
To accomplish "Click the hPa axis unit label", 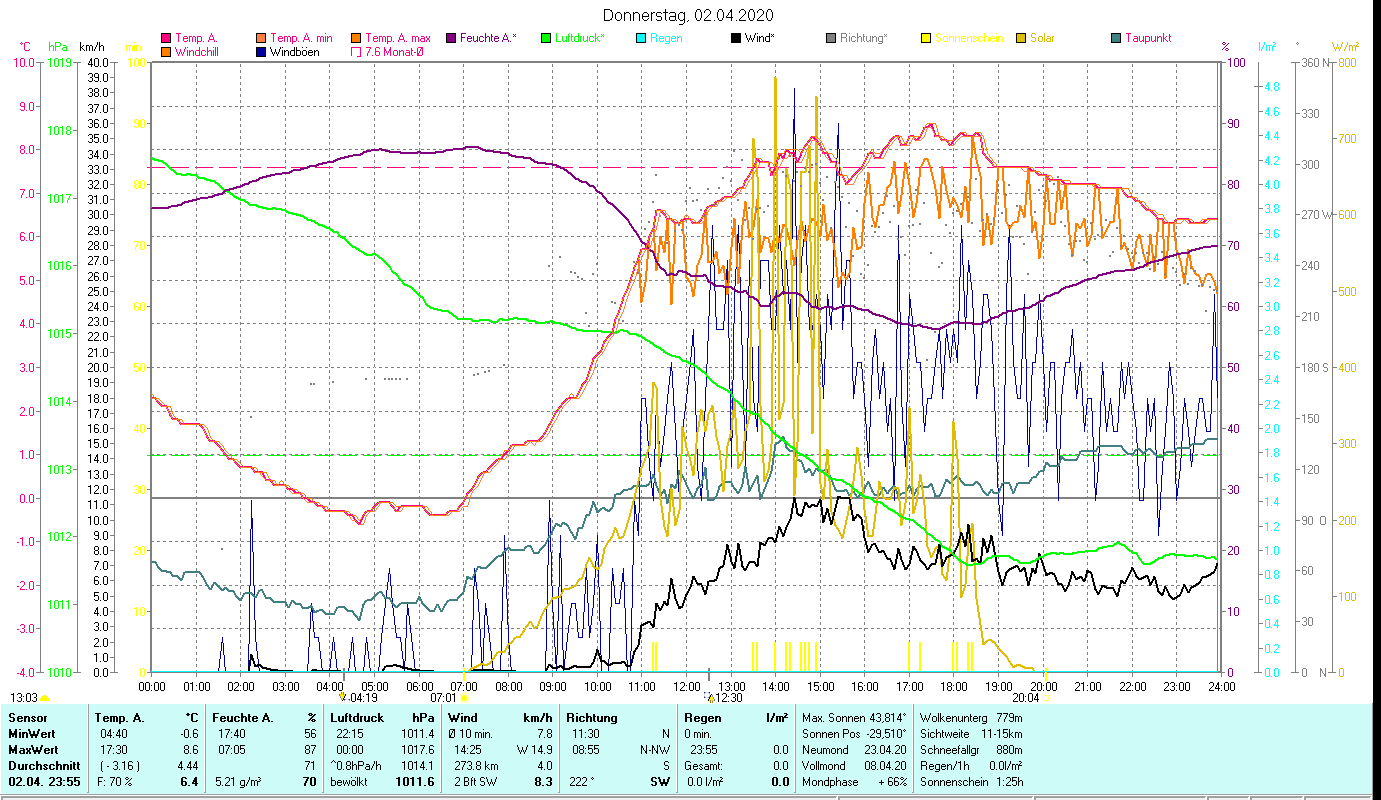I will pyautogui.click(x=57, y=47).
